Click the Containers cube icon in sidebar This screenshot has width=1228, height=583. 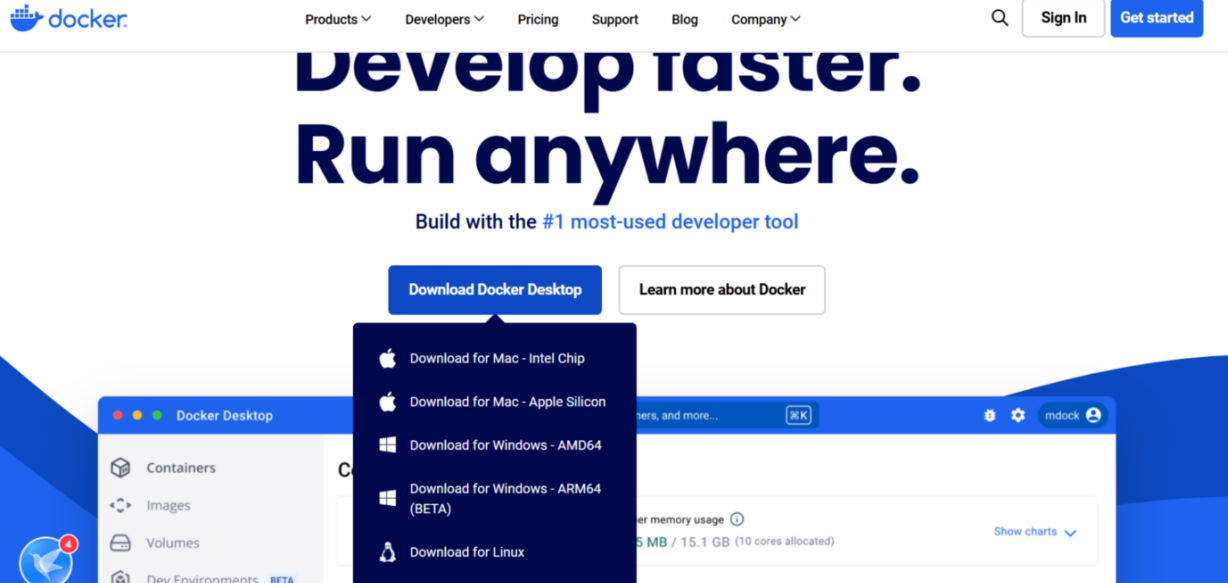coord(120,467)
